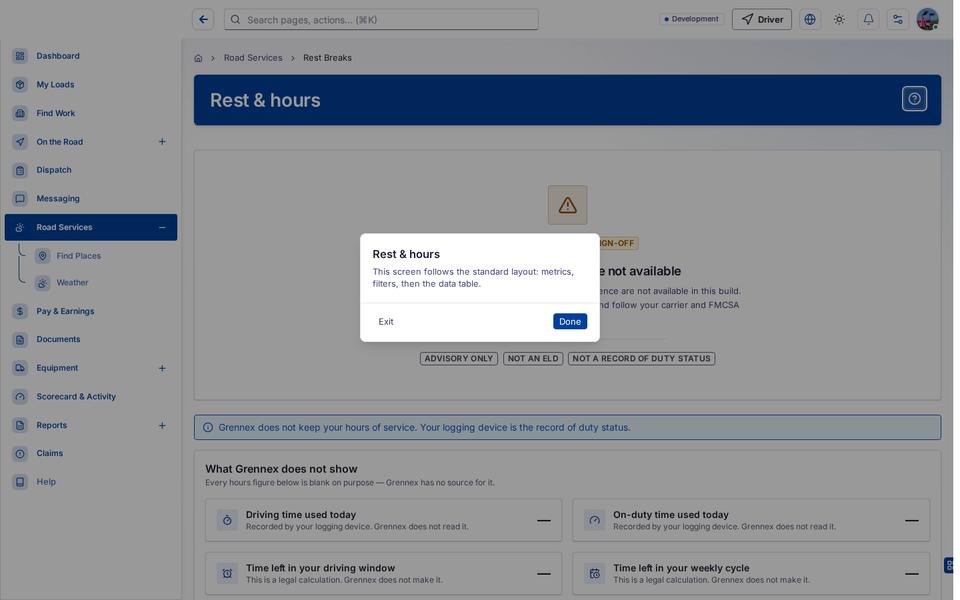Click the help question mark icon in banner
The width and height of the screenshot is (960, 600).
point(914,99)
